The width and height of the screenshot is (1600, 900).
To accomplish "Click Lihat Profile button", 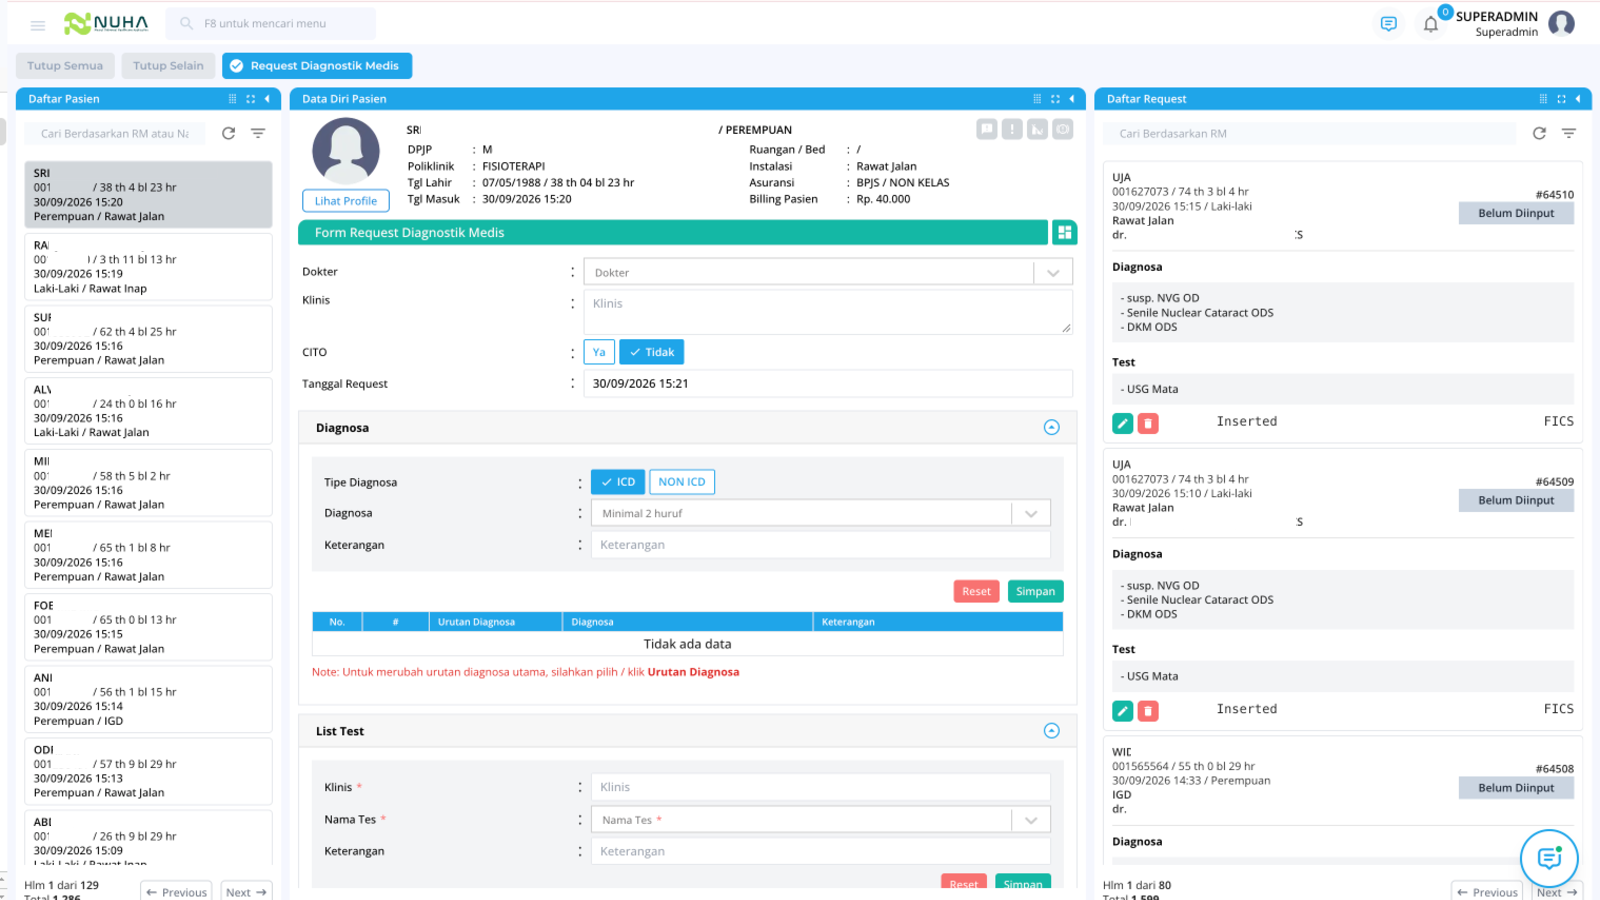I will coord(346,201).
